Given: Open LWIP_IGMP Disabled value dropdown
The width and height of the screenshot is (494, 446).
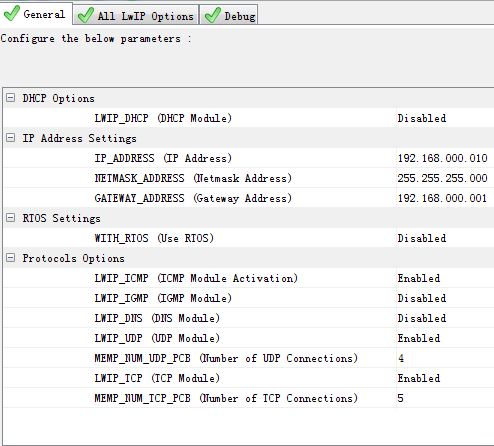Looking at the screenshot, I should (445, 298).
